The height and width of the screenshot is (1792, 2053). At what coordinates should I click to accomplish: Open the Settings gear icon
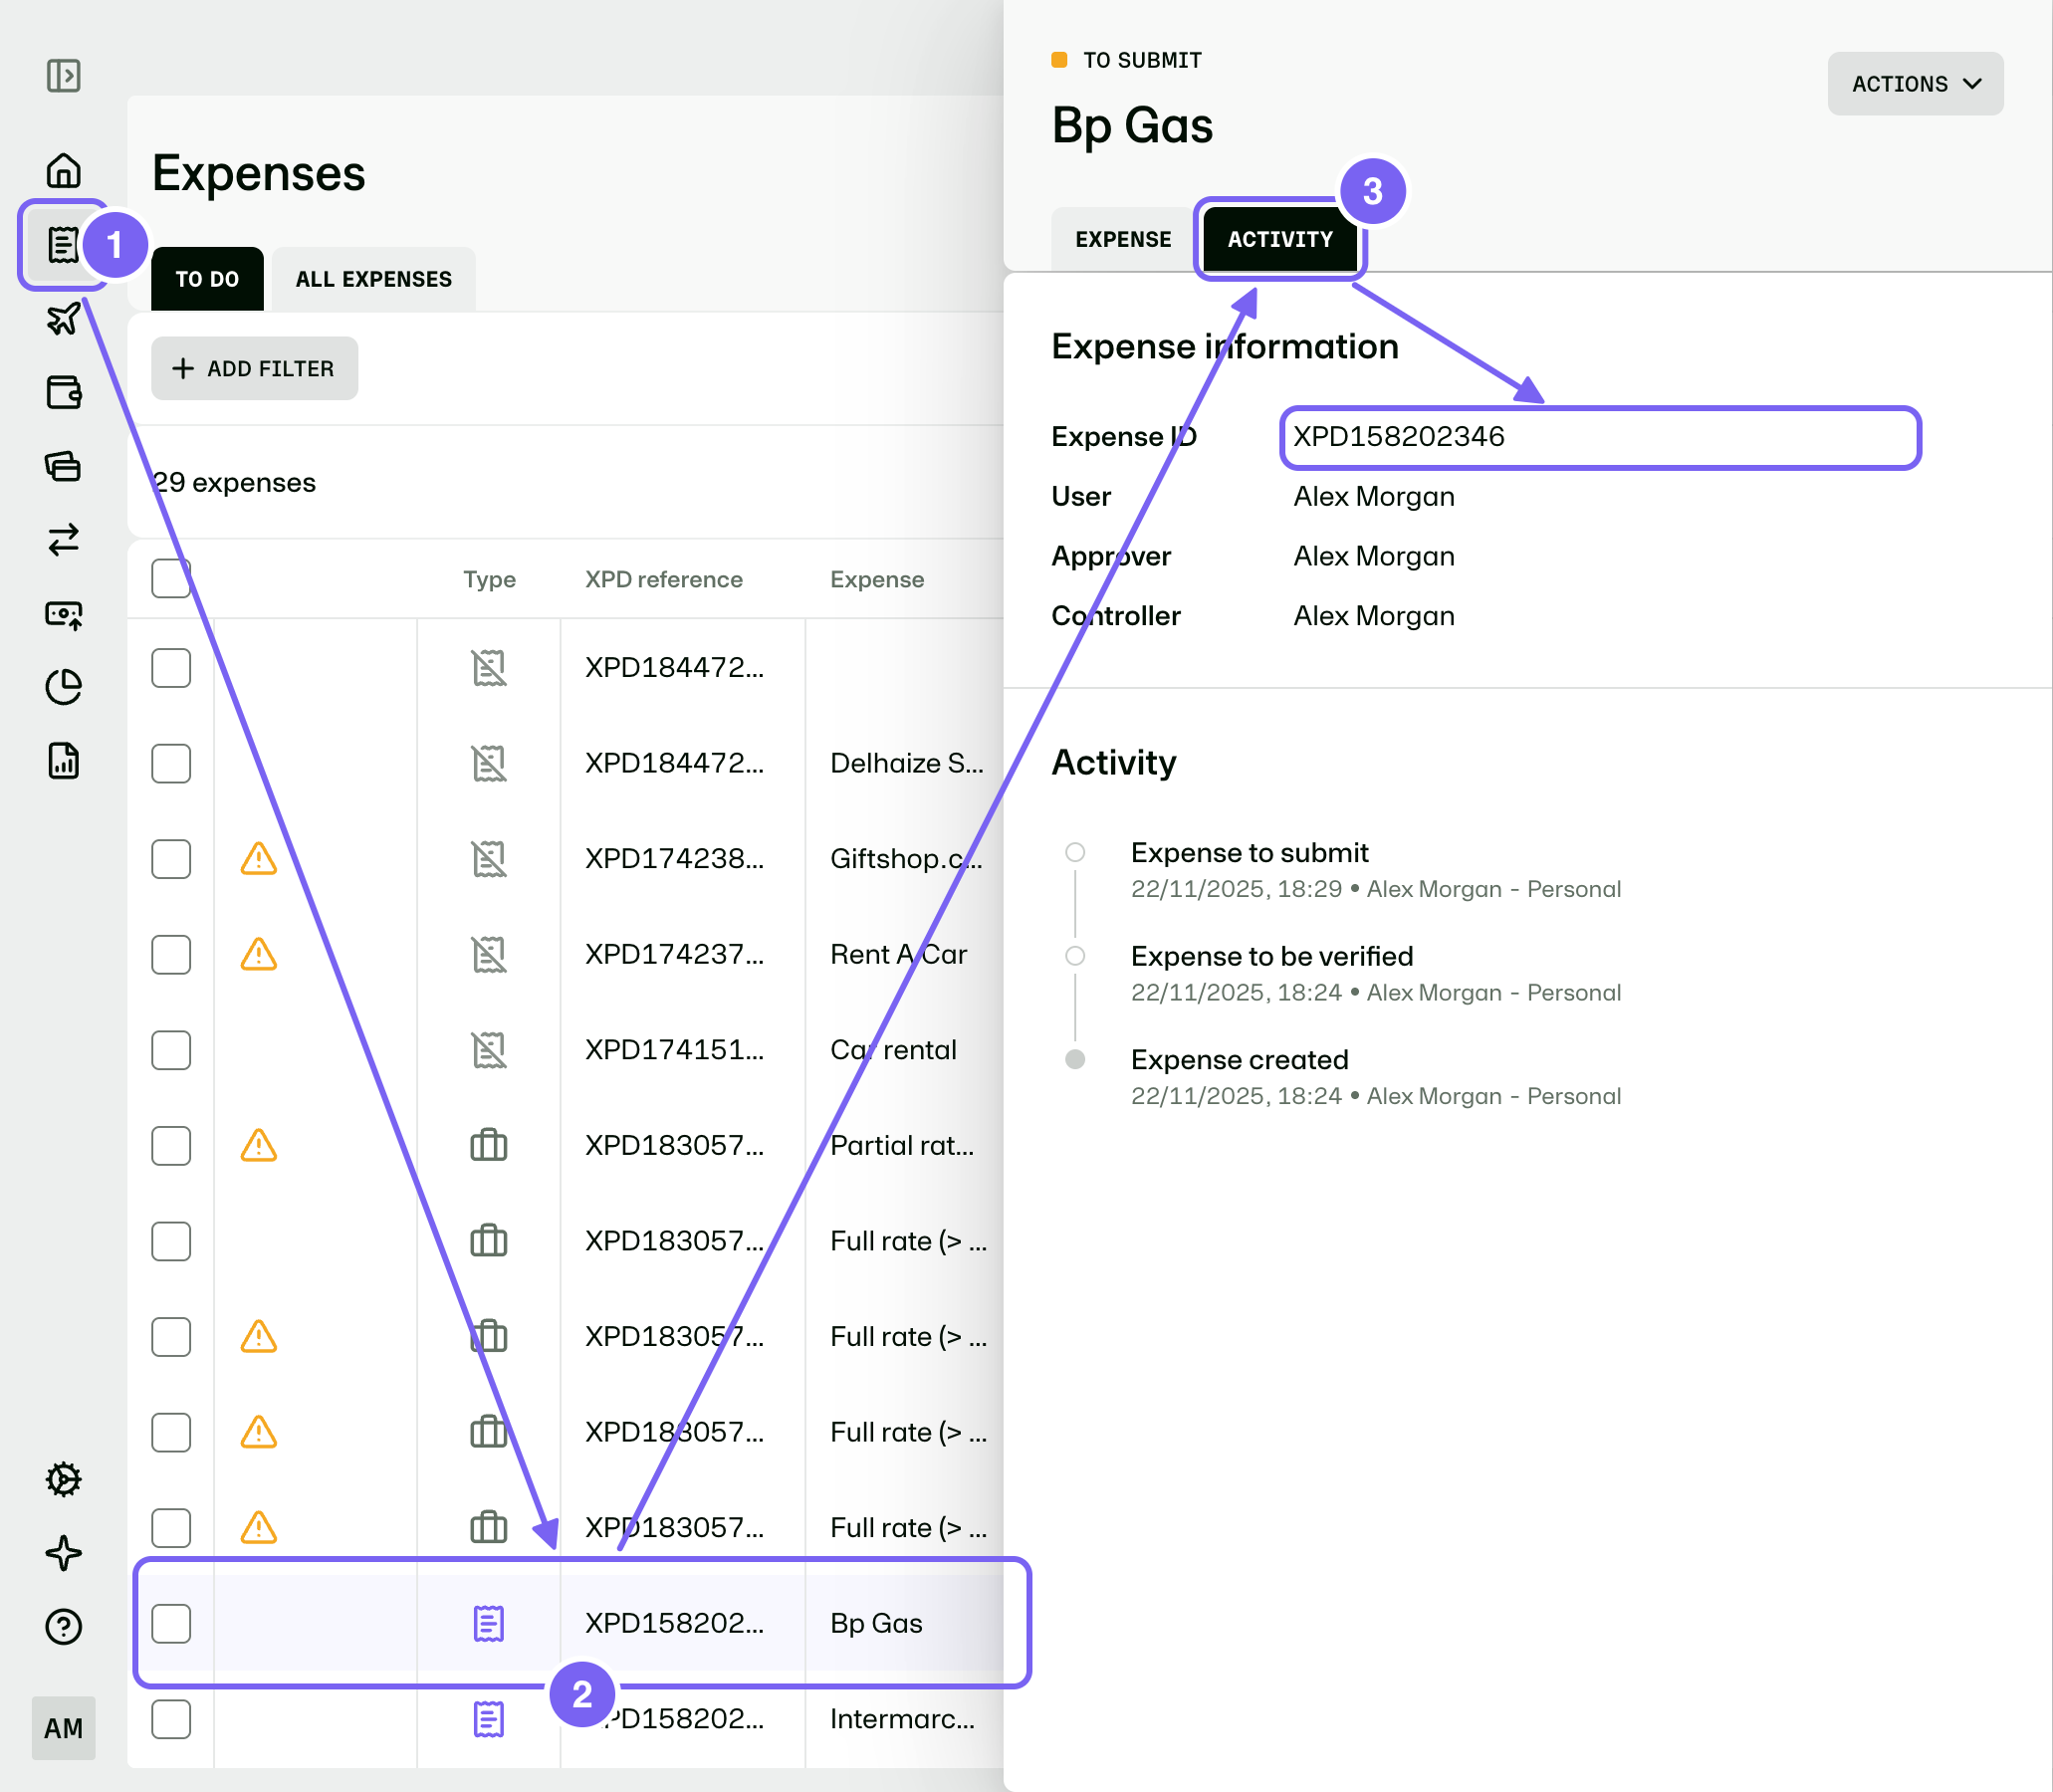[63, 1479]
